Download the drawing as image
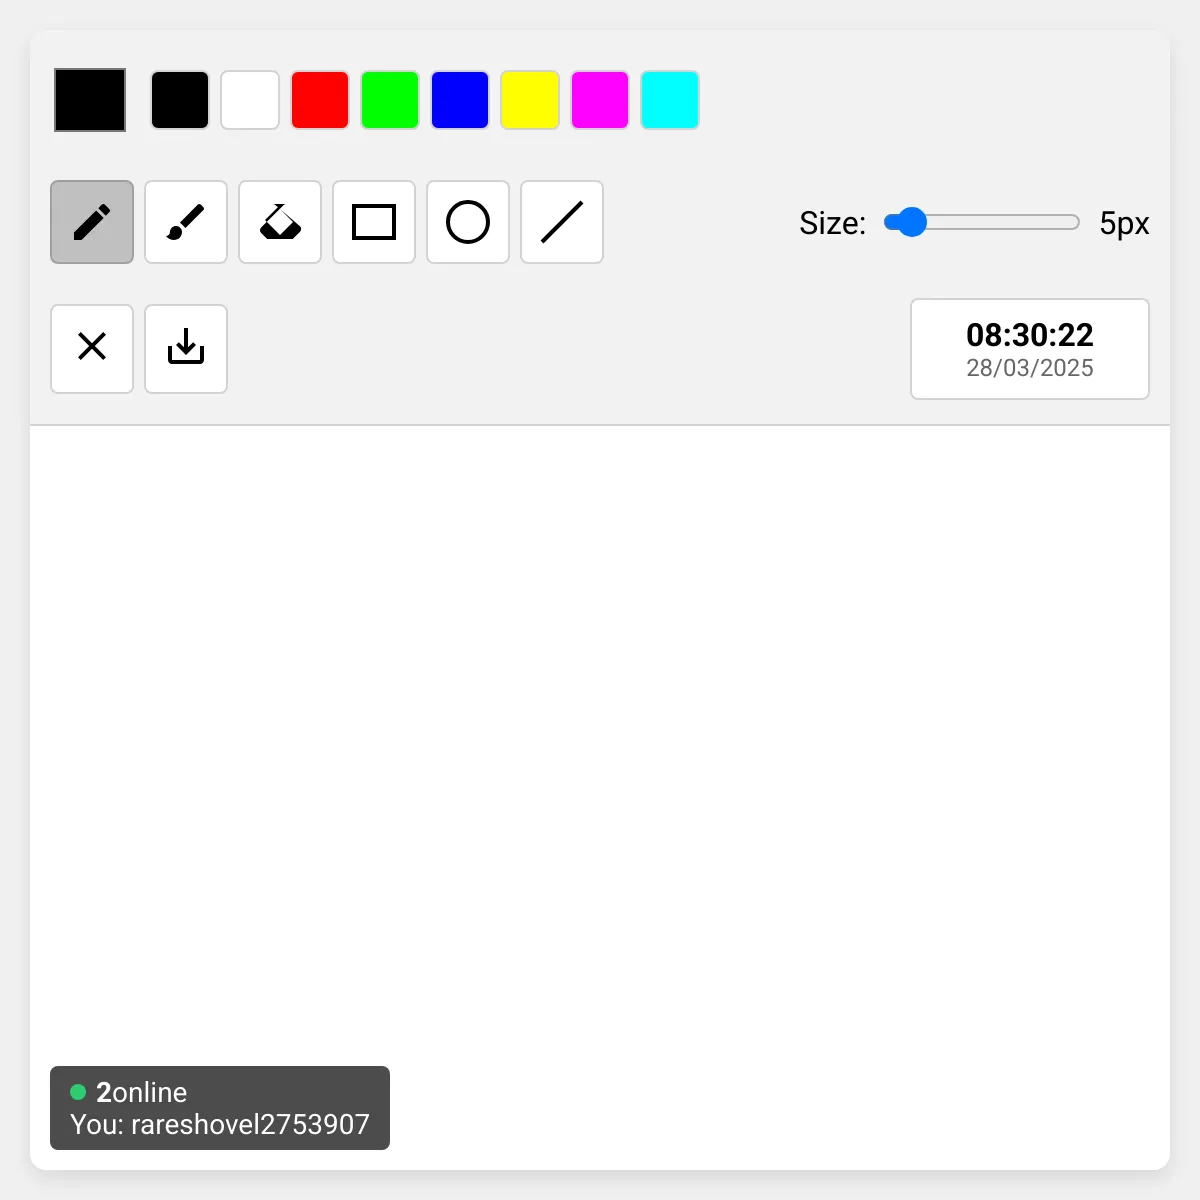 coord(186,348)
